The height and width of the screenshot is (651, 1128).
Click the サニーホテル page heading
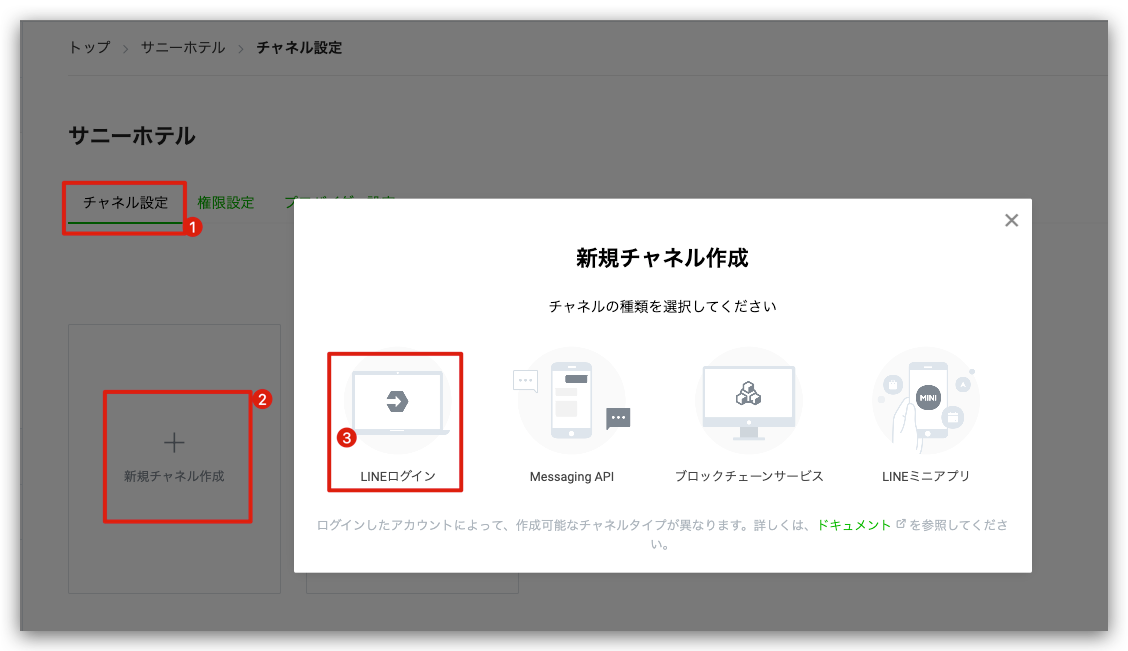click(132, 136)
